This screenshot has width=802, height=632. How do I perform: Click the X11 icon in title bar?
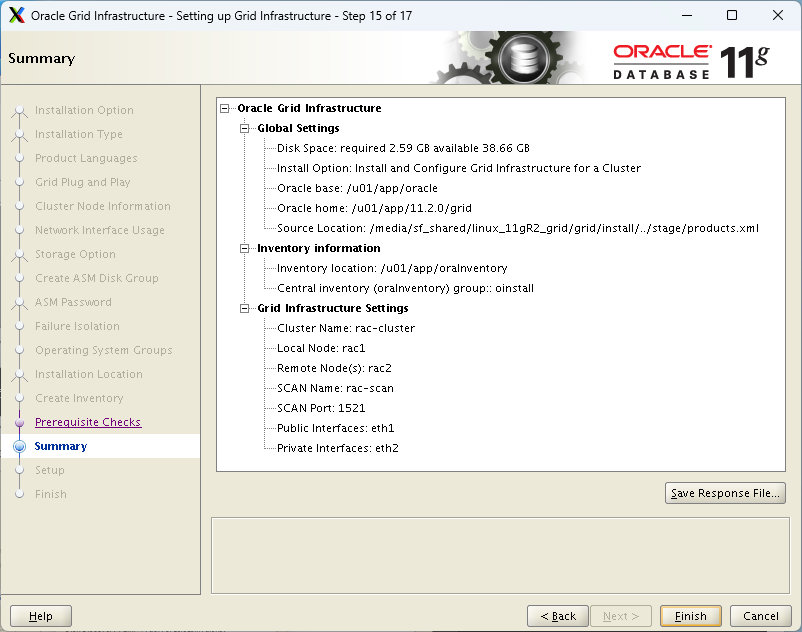(x=17, y=15)
